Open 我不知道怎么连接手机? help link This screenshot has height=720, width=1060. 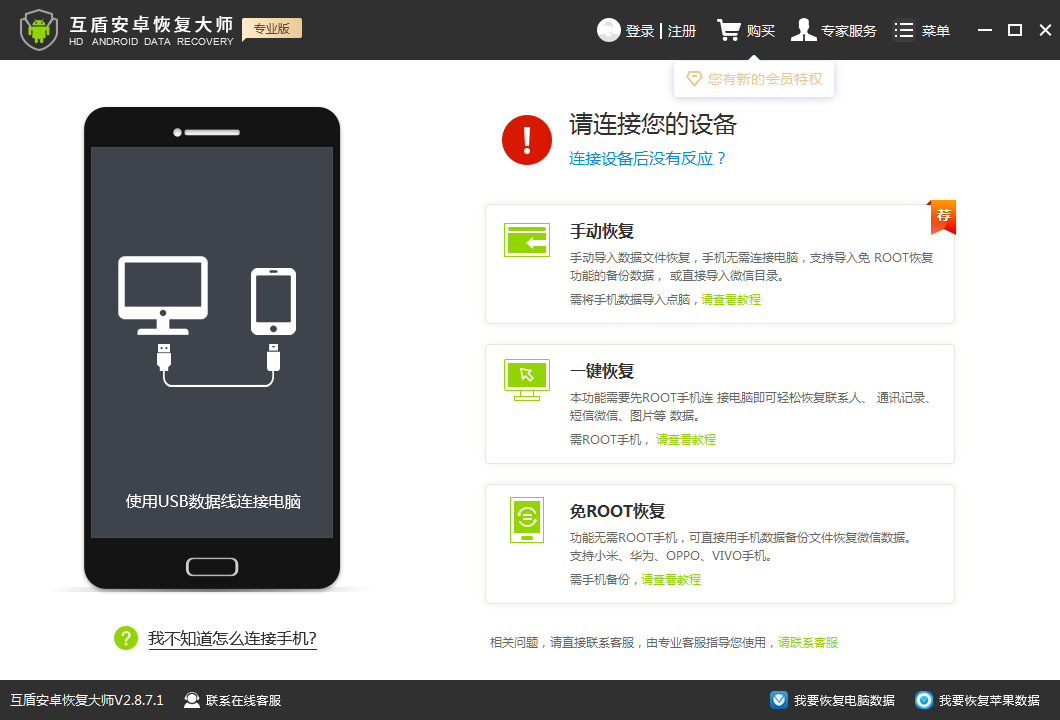[x=233, y=638]
